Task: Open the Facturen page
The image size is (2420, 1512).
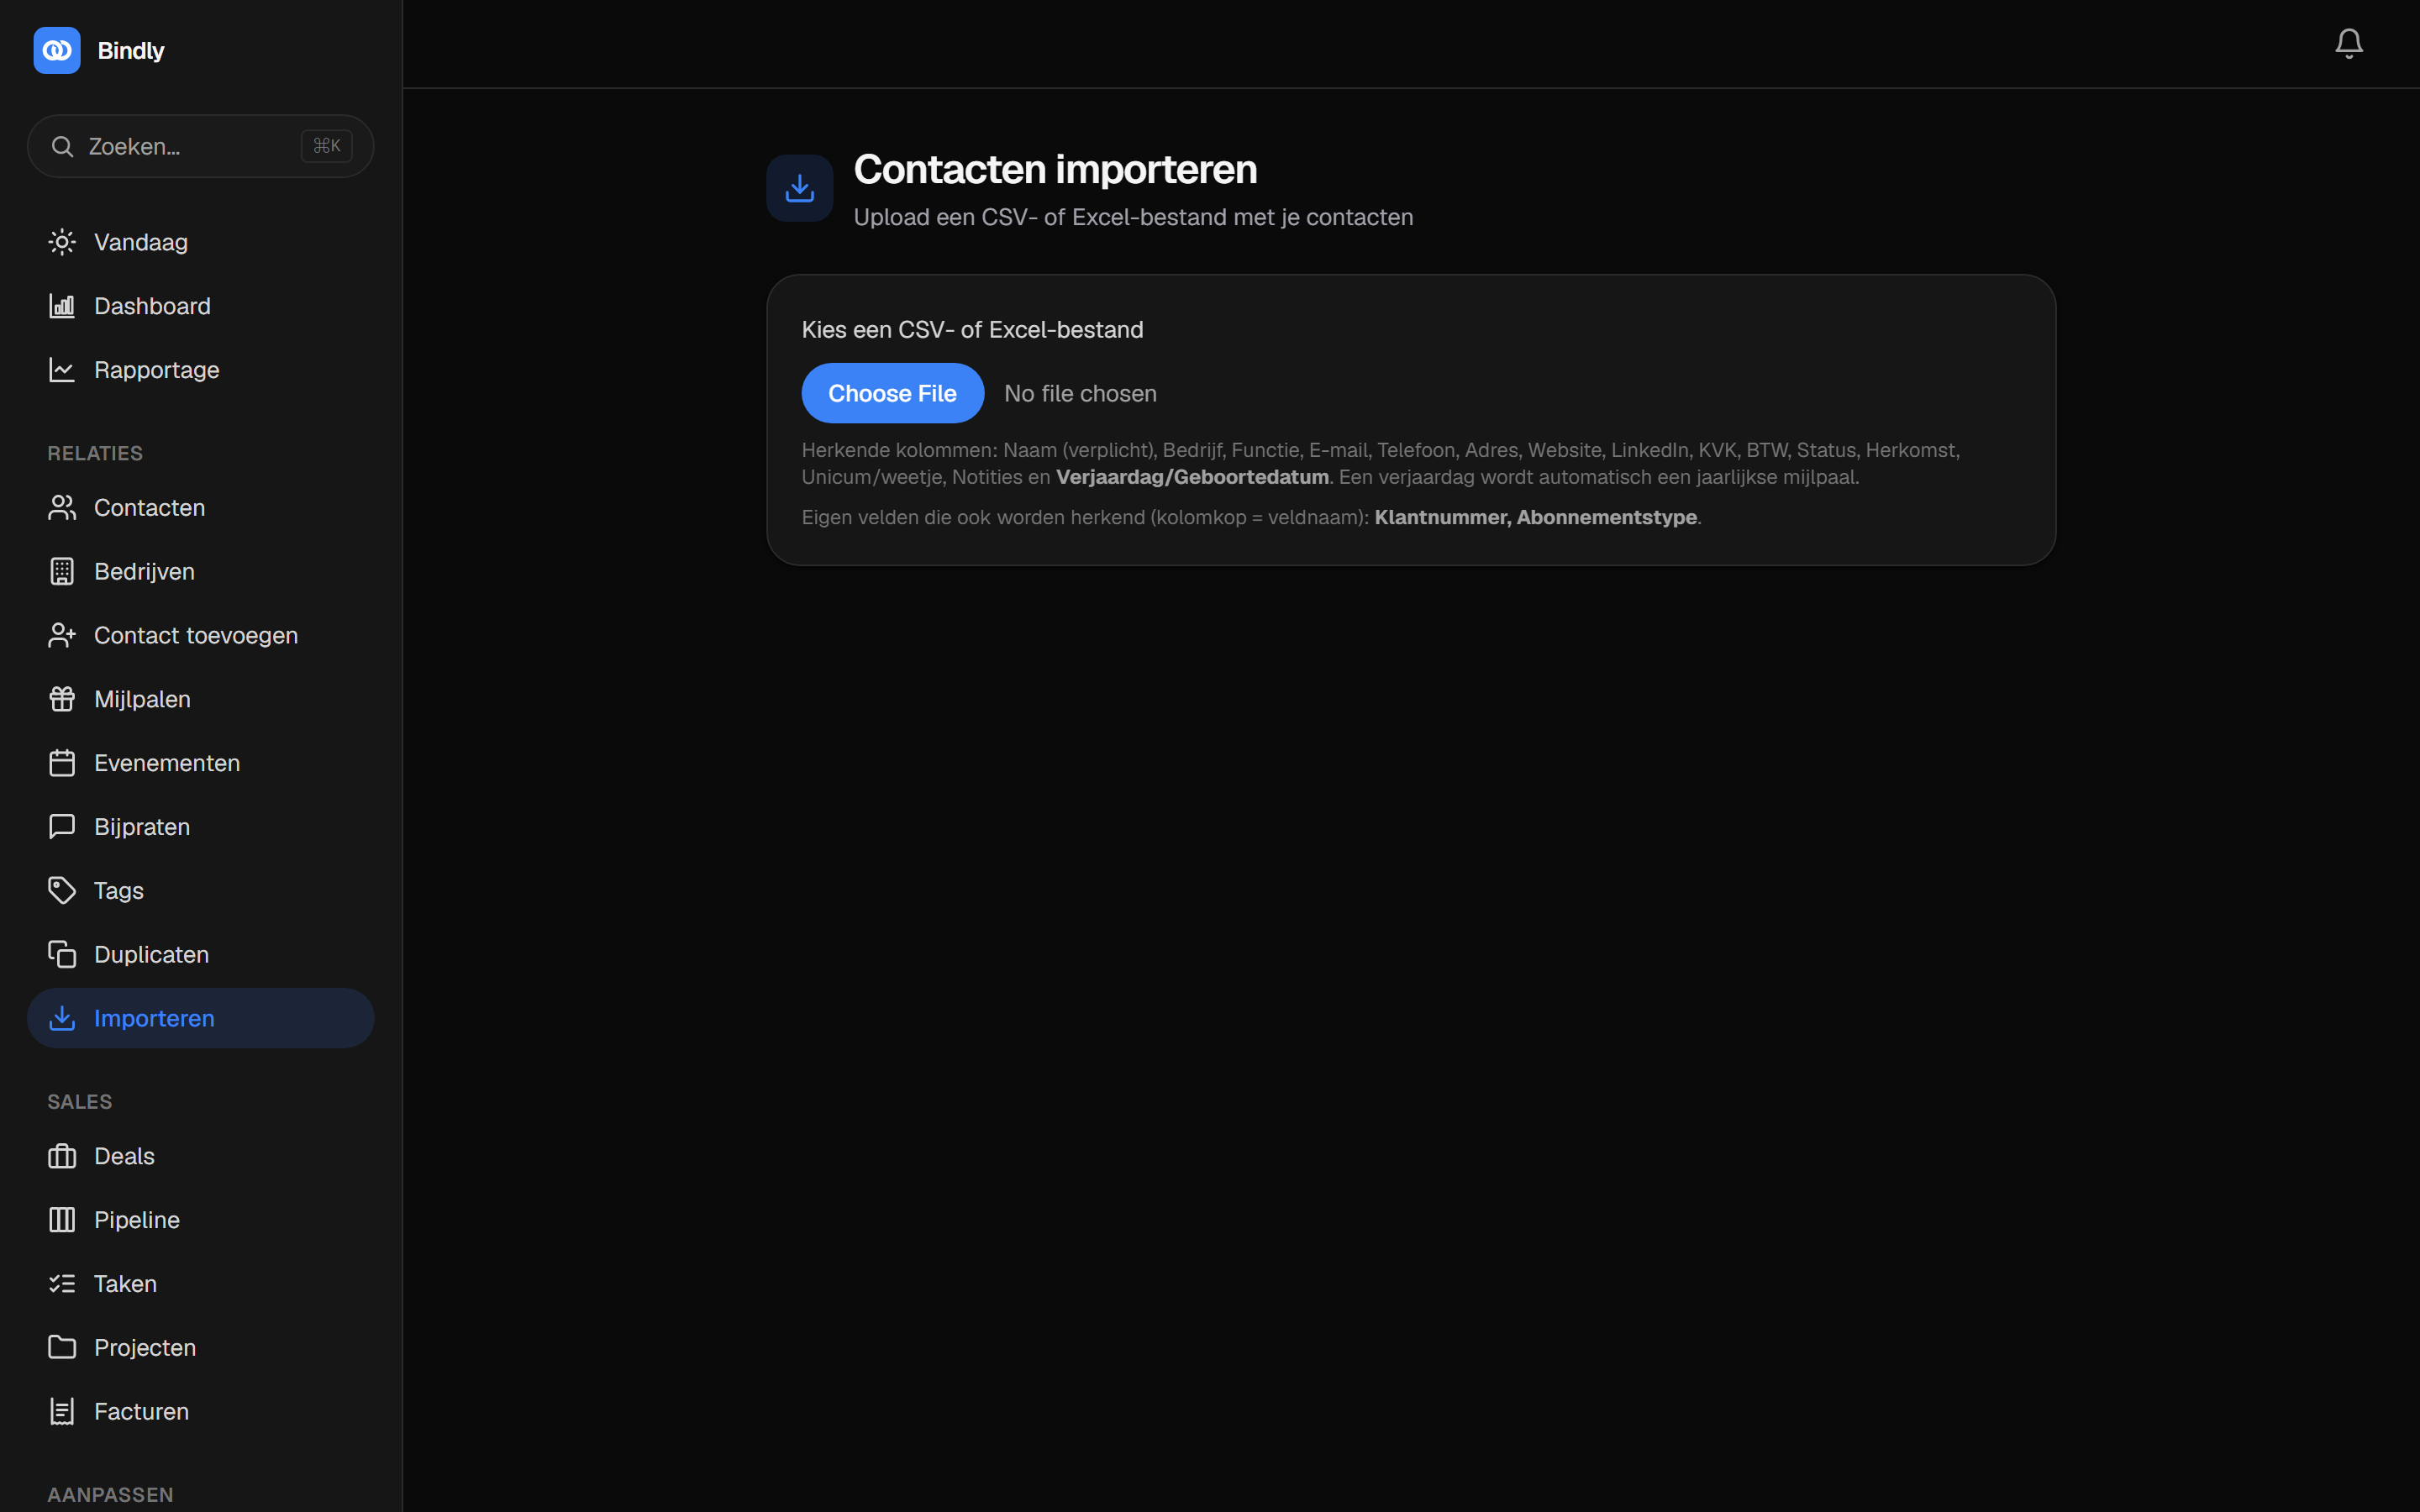Action: pos(201,1412)
